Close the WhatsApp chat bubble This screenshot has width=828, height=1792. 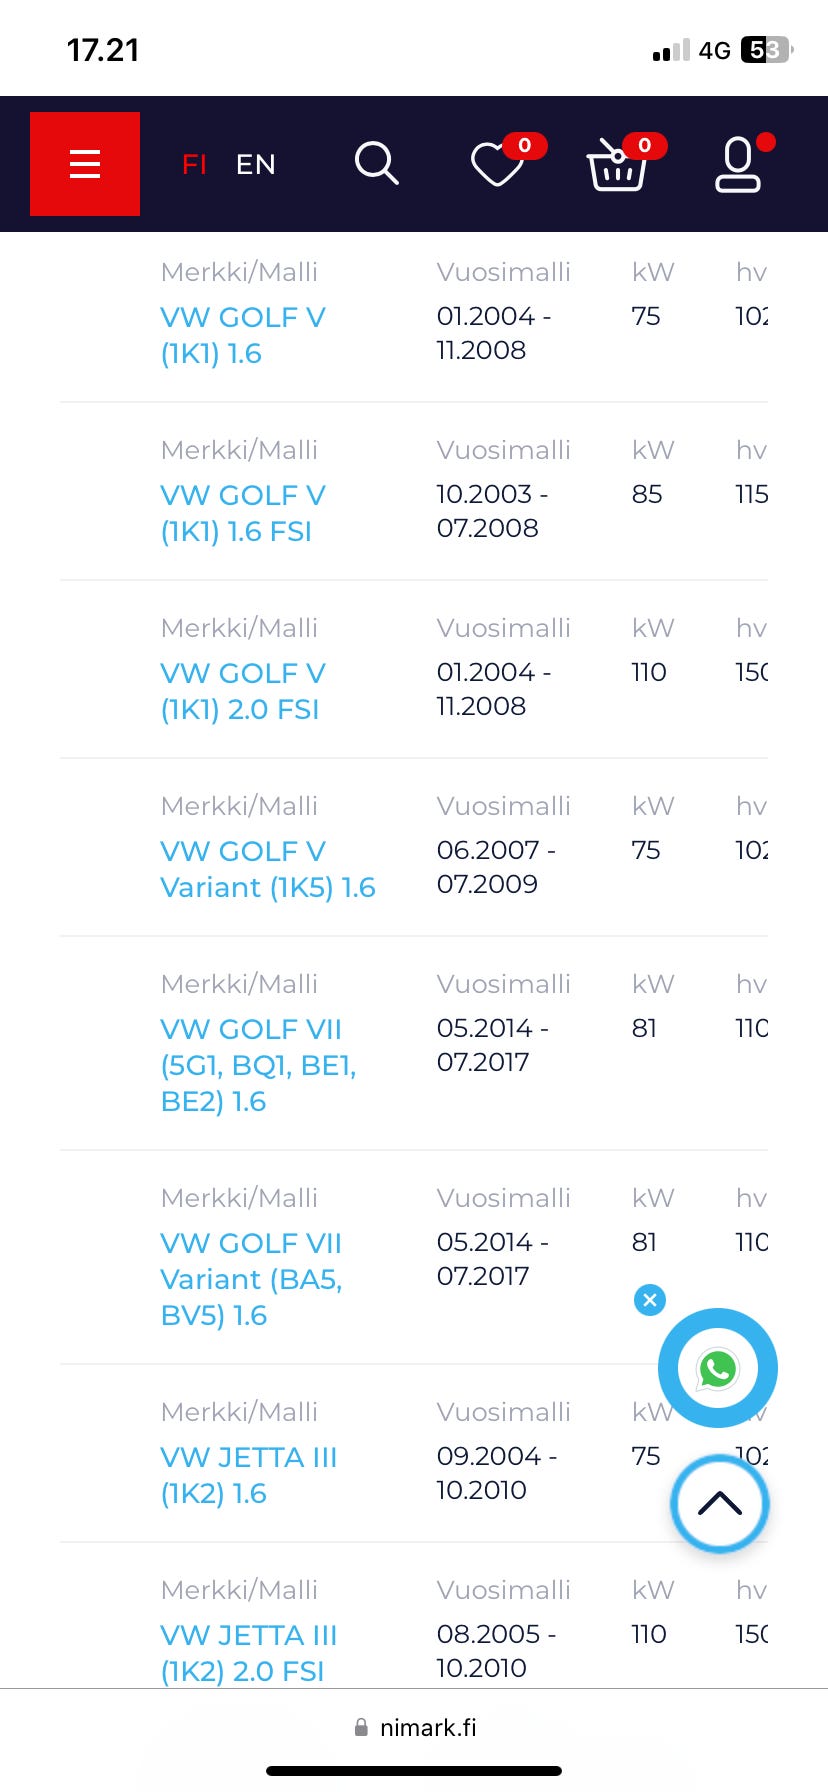(x=650, y=1300)
